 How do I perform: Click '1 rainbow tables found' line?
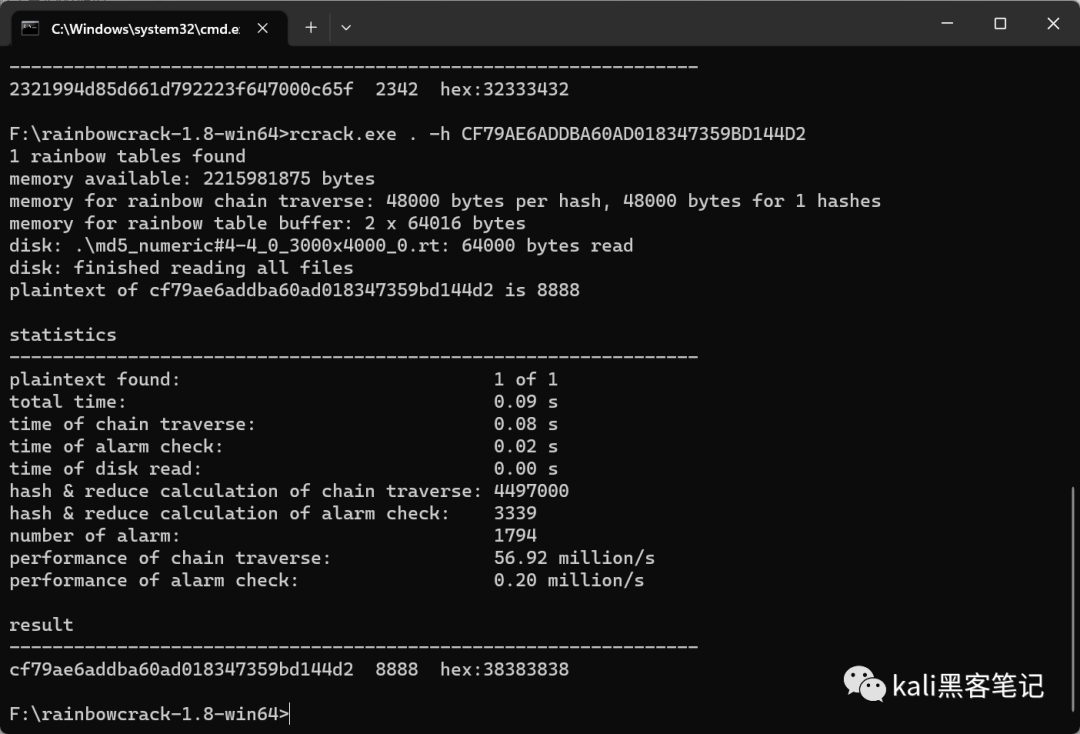[127, 156]
